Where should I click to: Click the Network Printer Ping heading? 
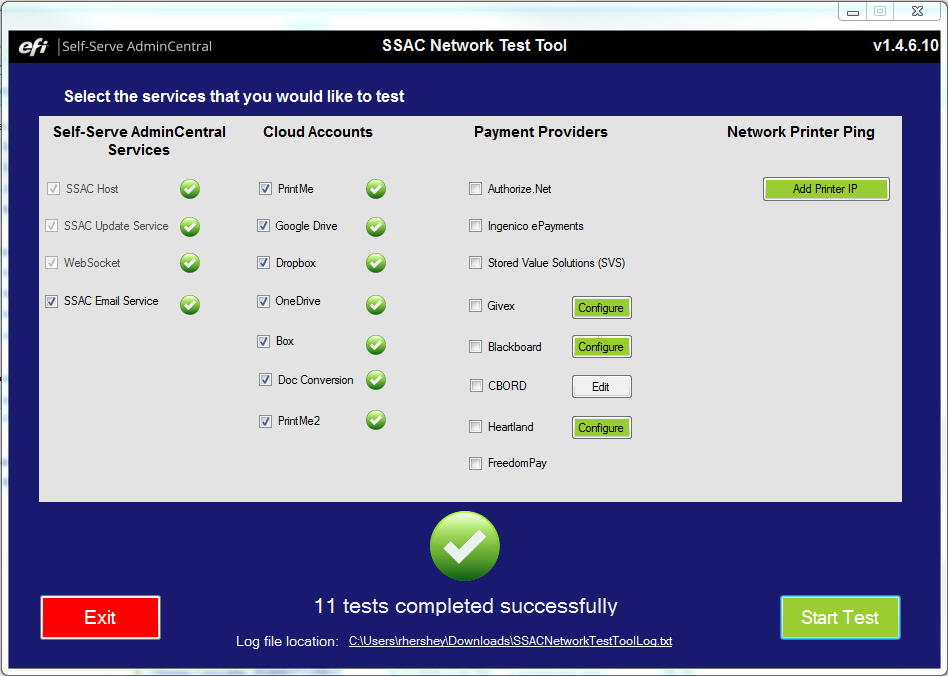coord(800,132)
